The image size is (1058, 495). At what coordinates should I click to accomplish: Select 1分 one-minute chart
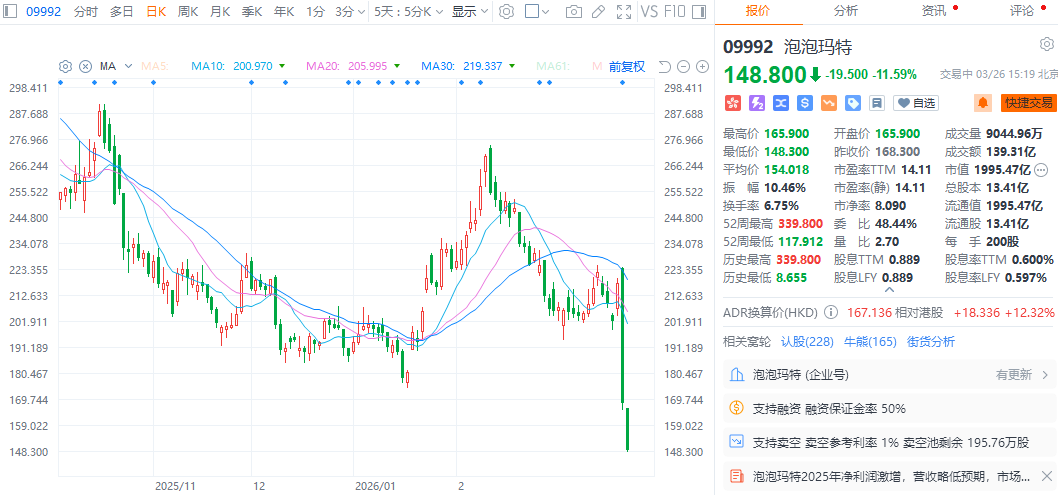coord(314,11)
